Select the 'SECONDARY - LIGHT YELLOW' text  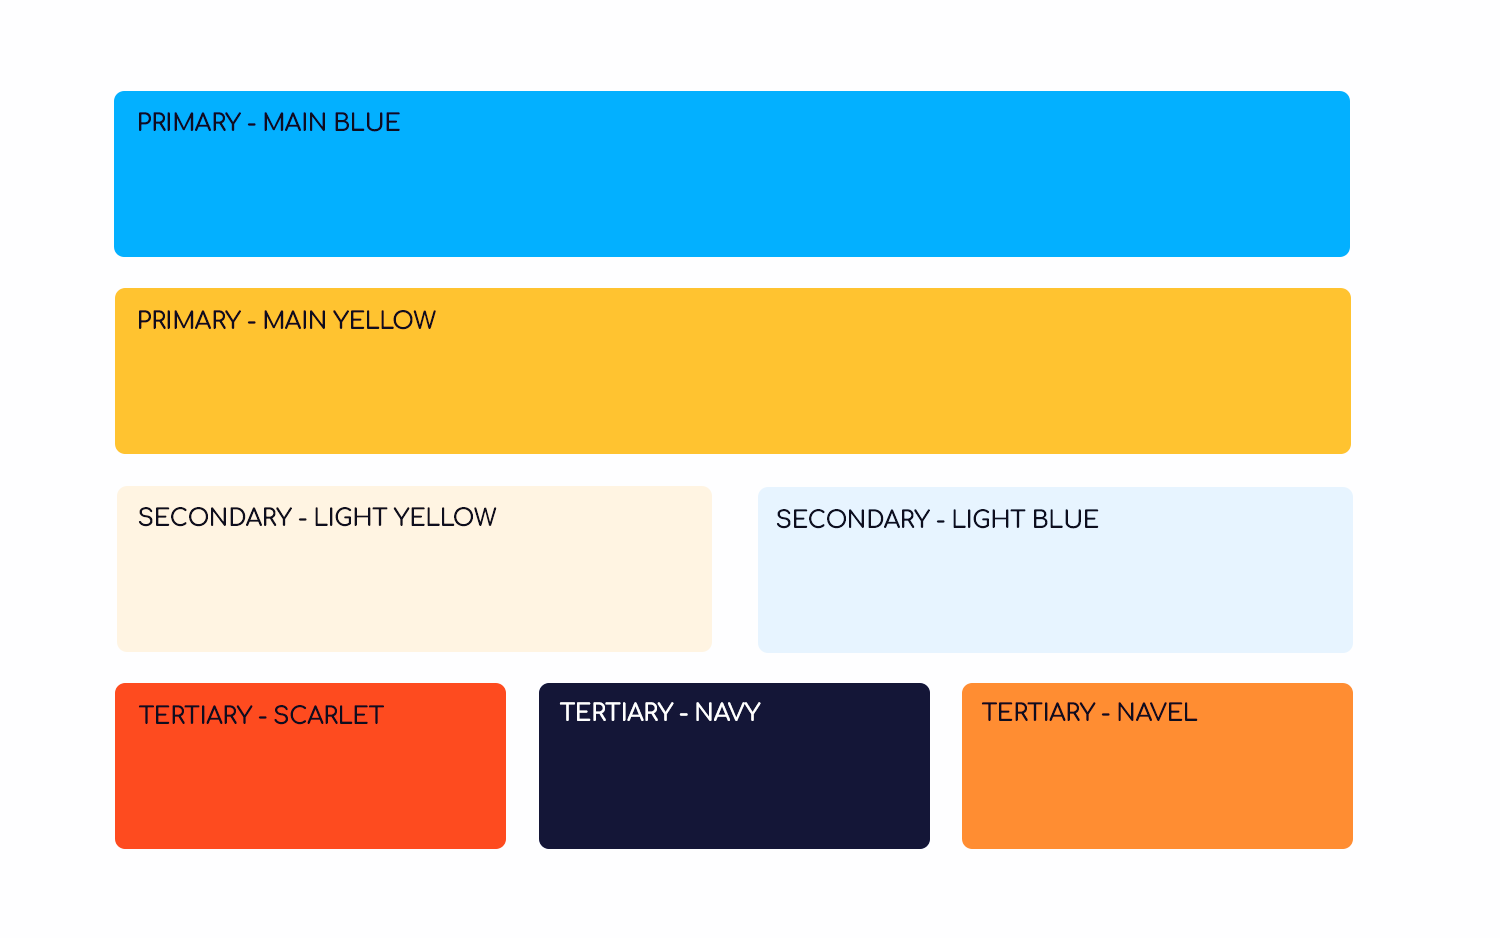tap(317, 517)
